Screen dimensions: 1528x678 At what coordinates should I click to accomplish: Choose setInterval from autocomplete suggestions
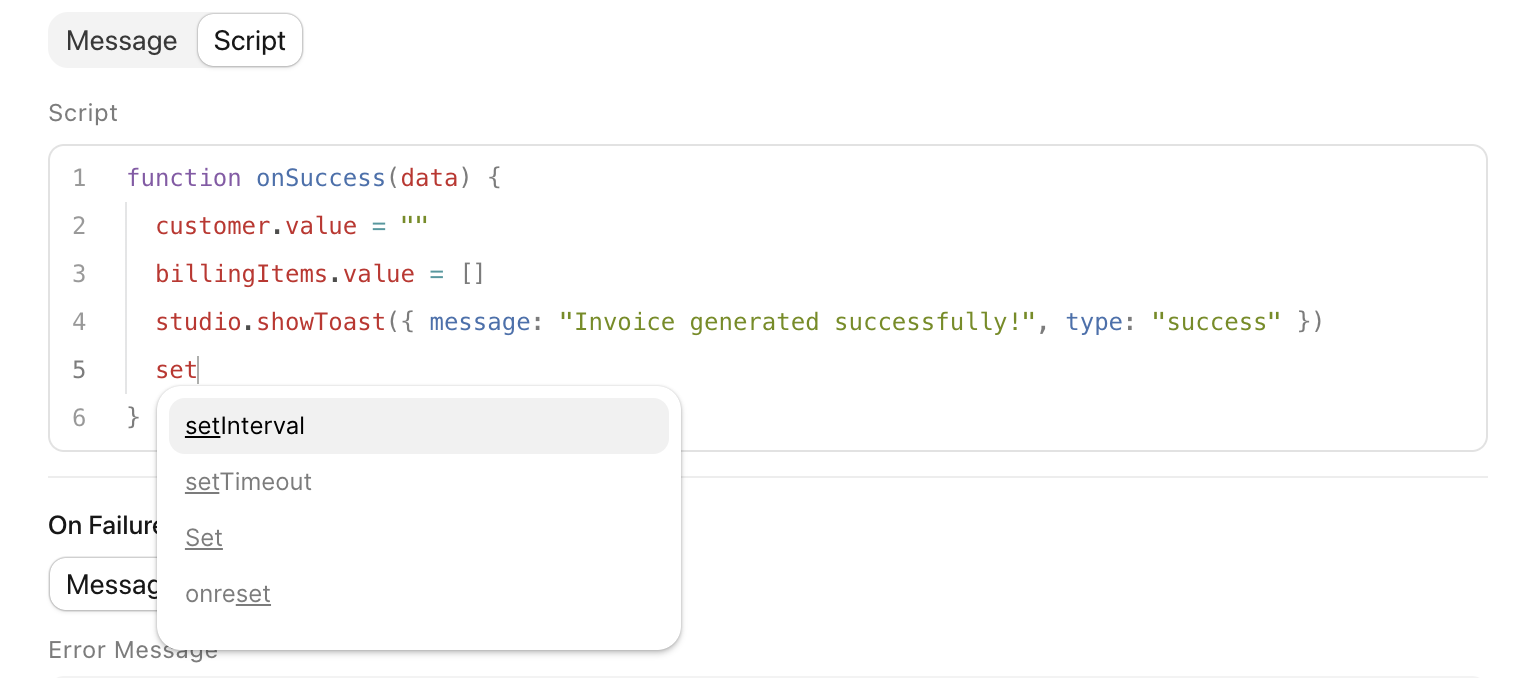point(418,426)
